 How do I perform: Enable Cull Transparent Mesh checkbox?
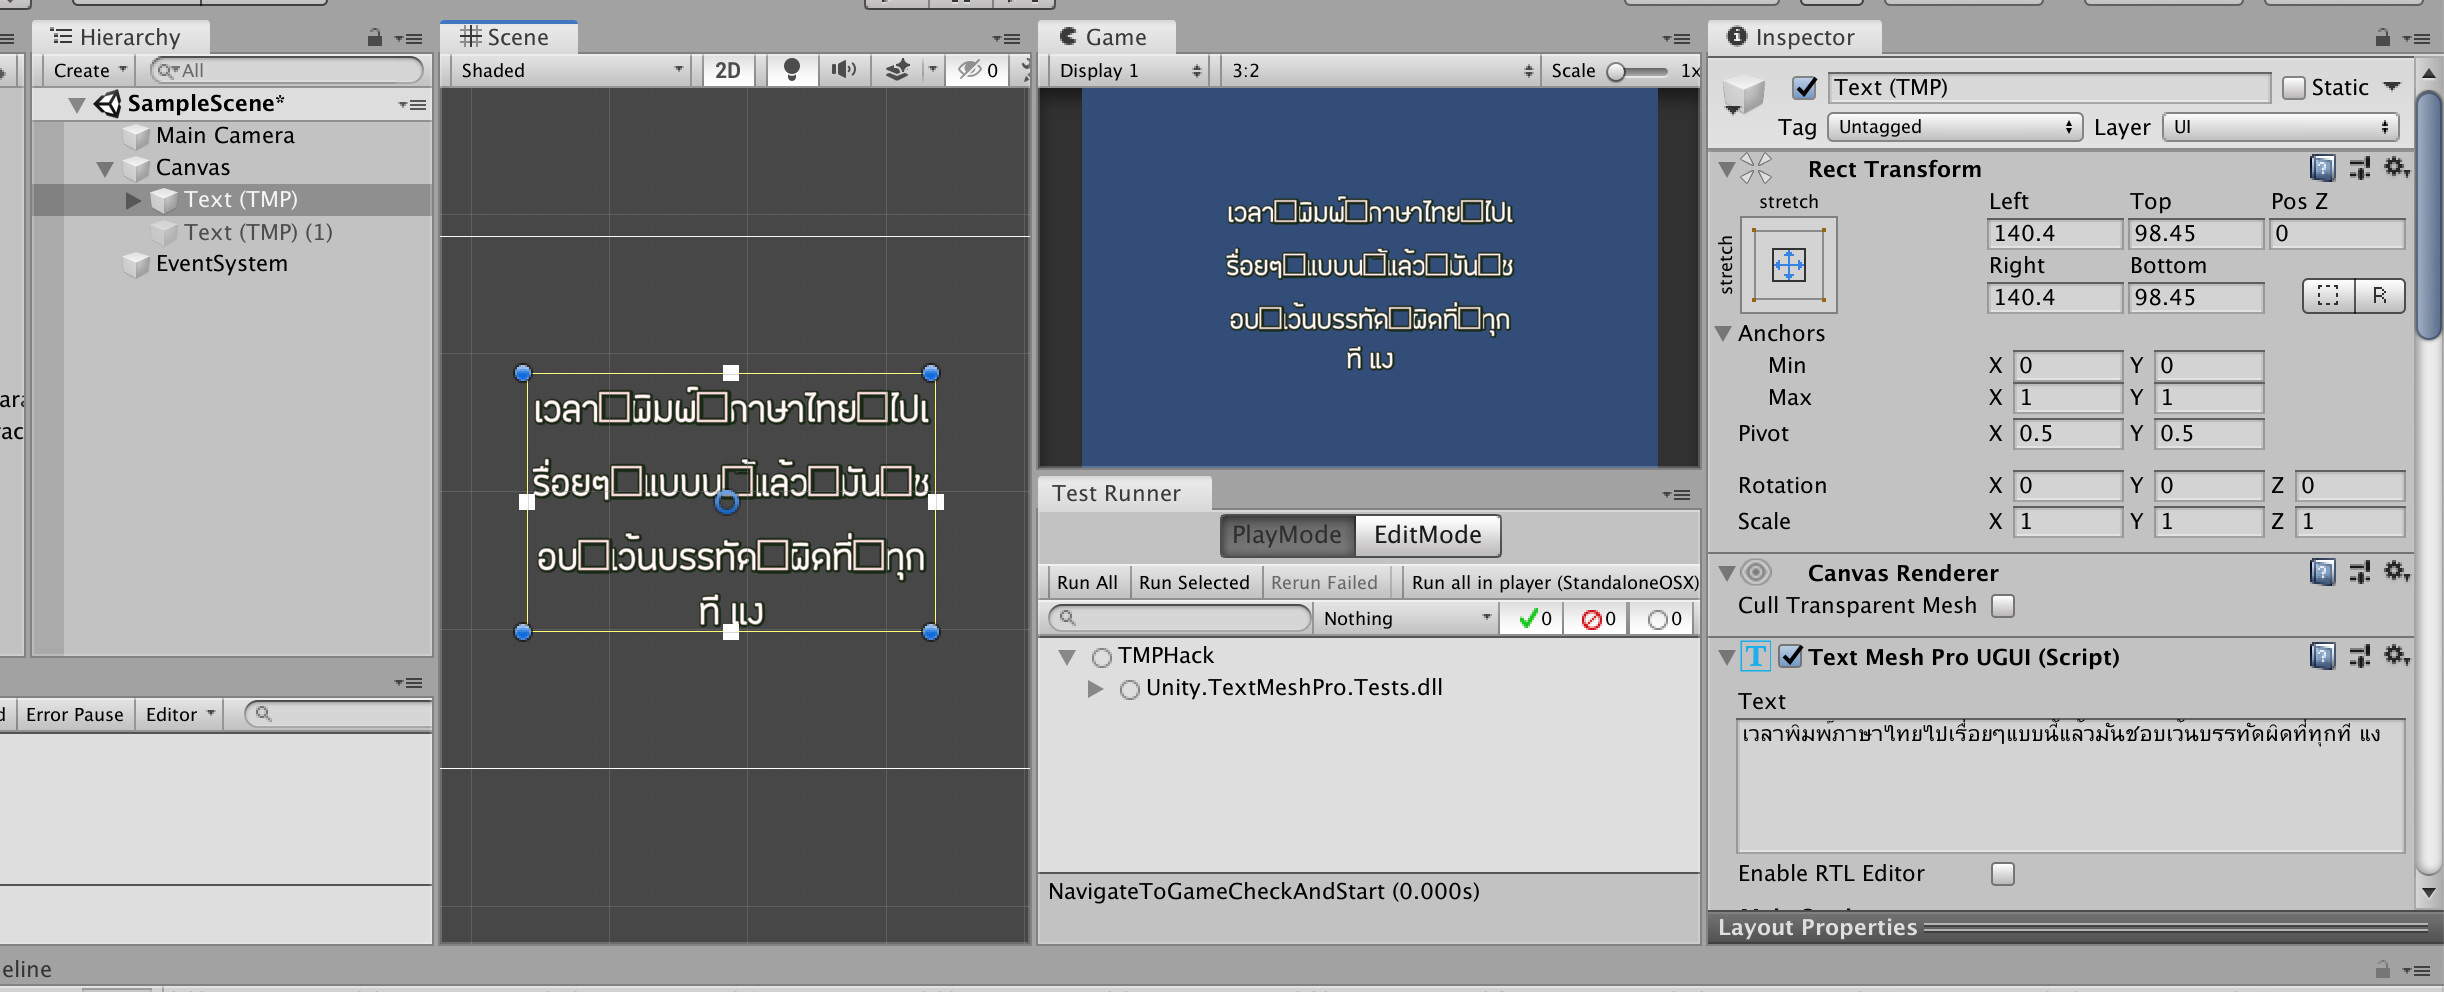[x=2002, y=606]
